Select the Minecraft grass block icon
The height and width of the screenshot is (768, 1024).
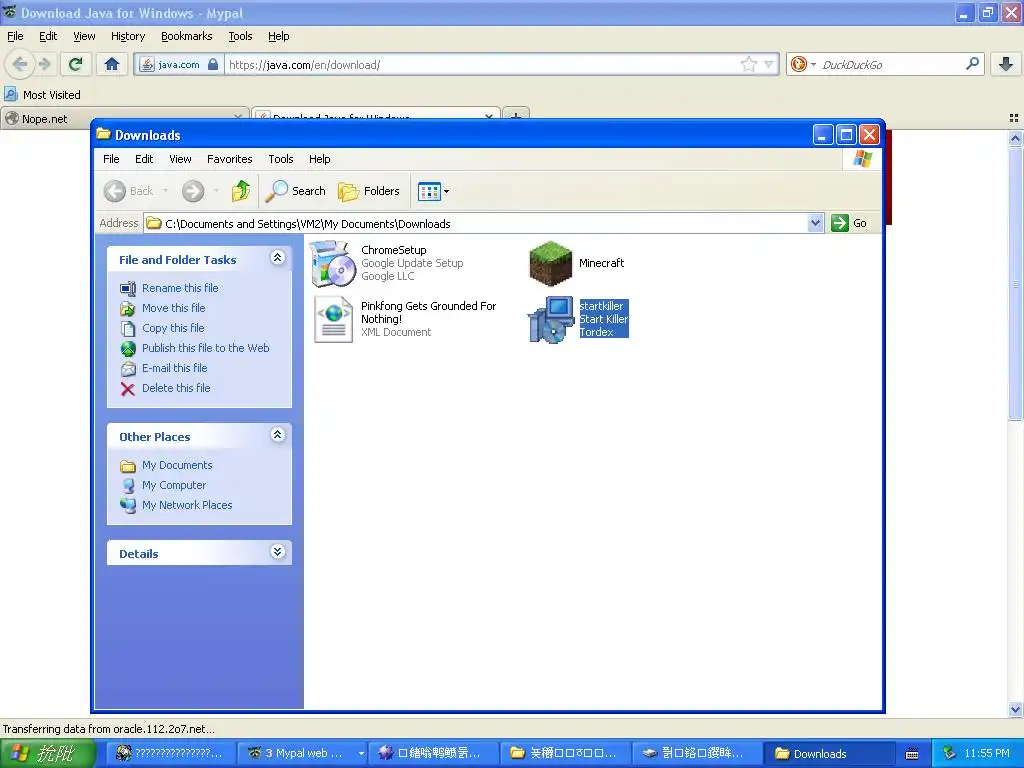551,263
